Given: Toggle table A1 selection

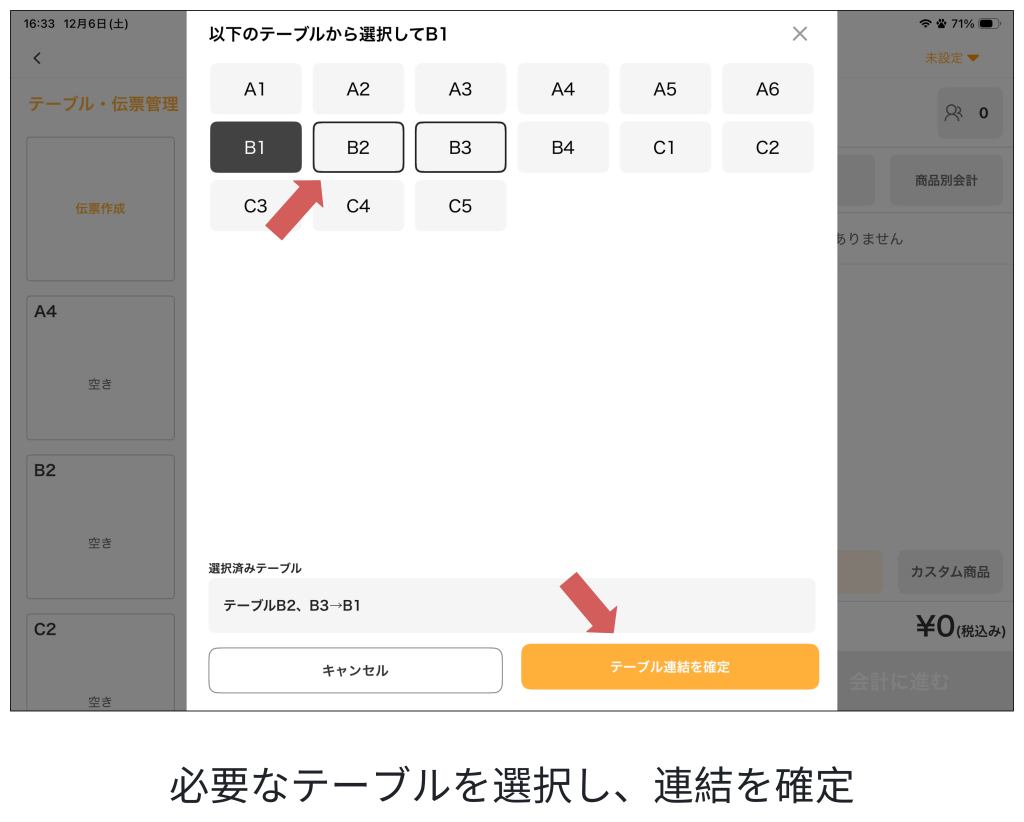Looking at the screenshot, I should [x=255, y=89].
